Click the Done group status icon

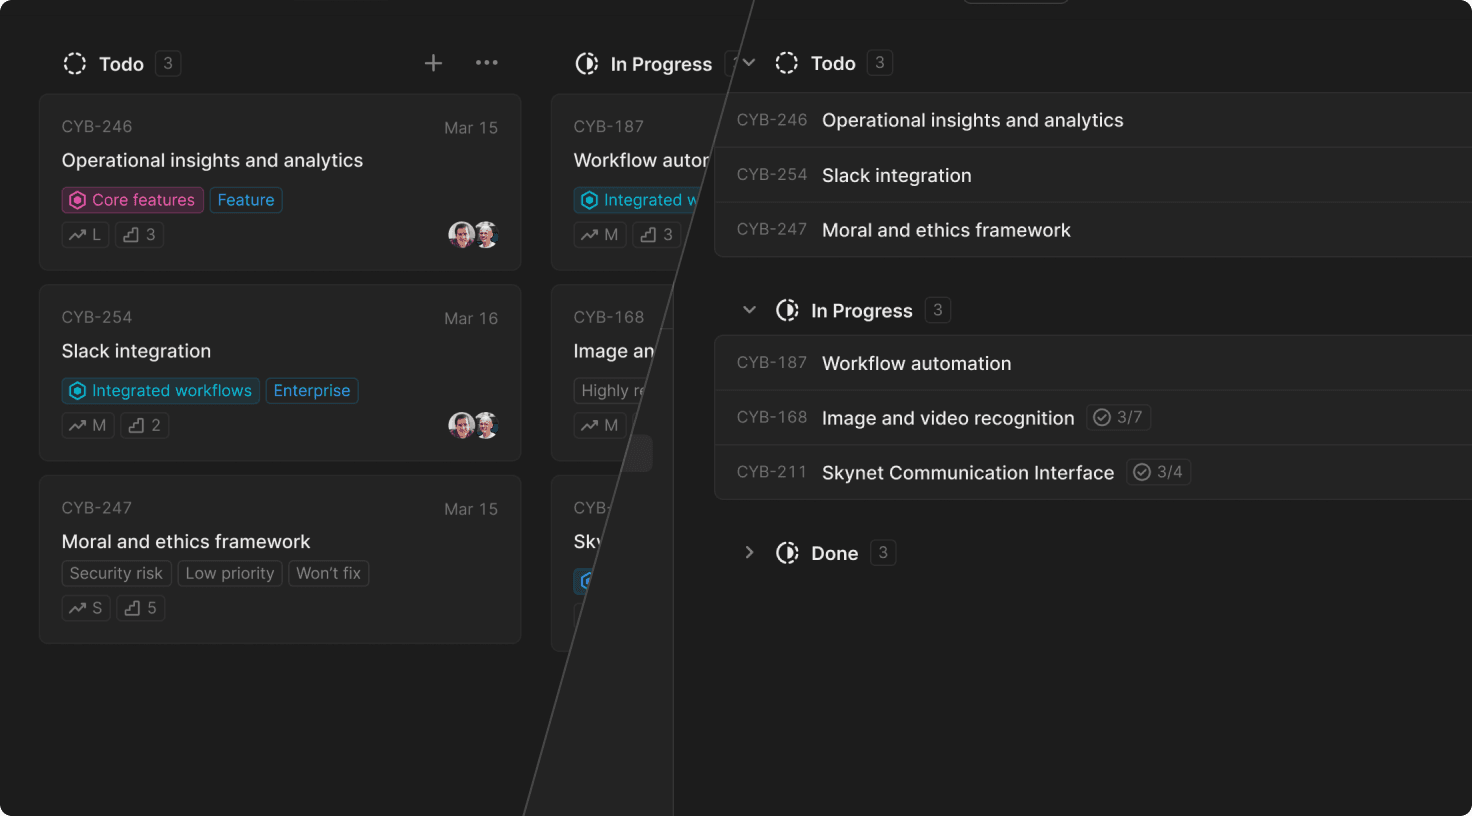tap(787, 553)
